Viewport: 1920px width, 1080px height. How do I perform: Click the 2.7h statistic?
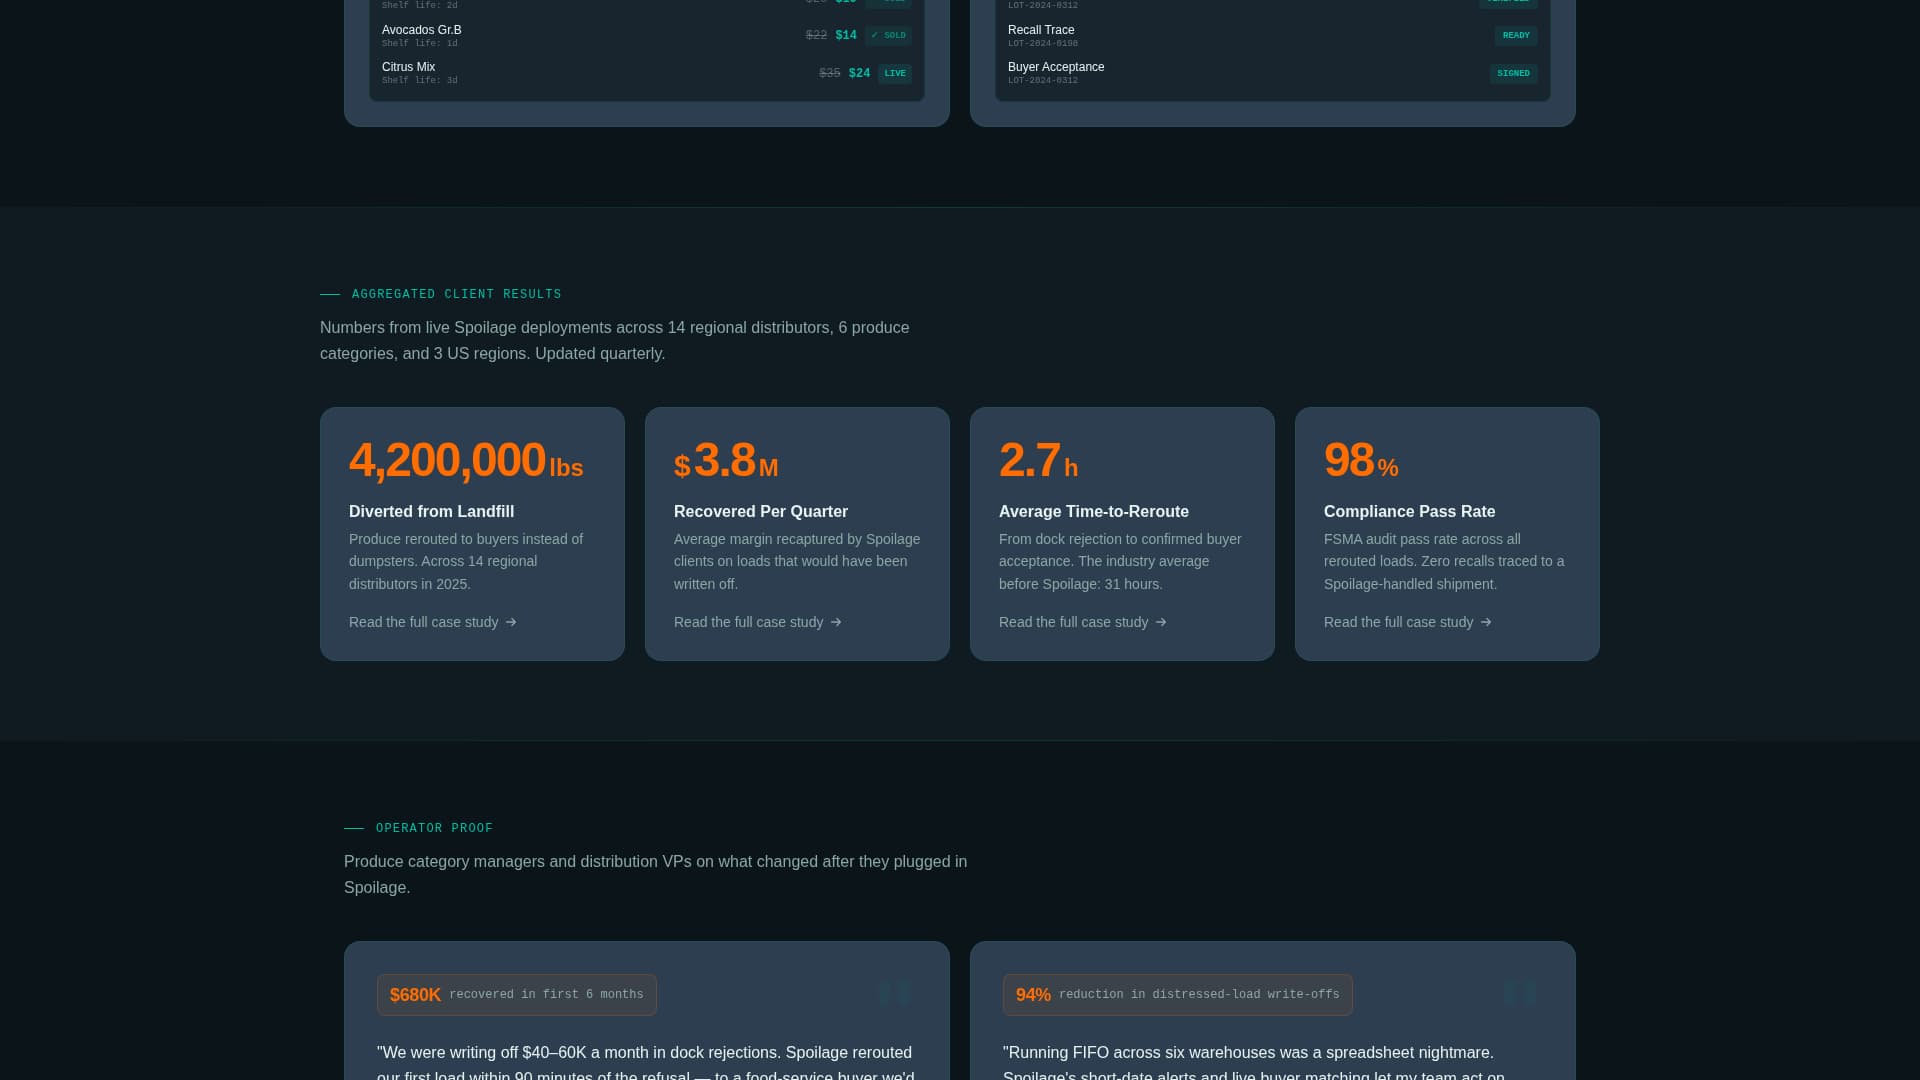tap(1038, 461)
